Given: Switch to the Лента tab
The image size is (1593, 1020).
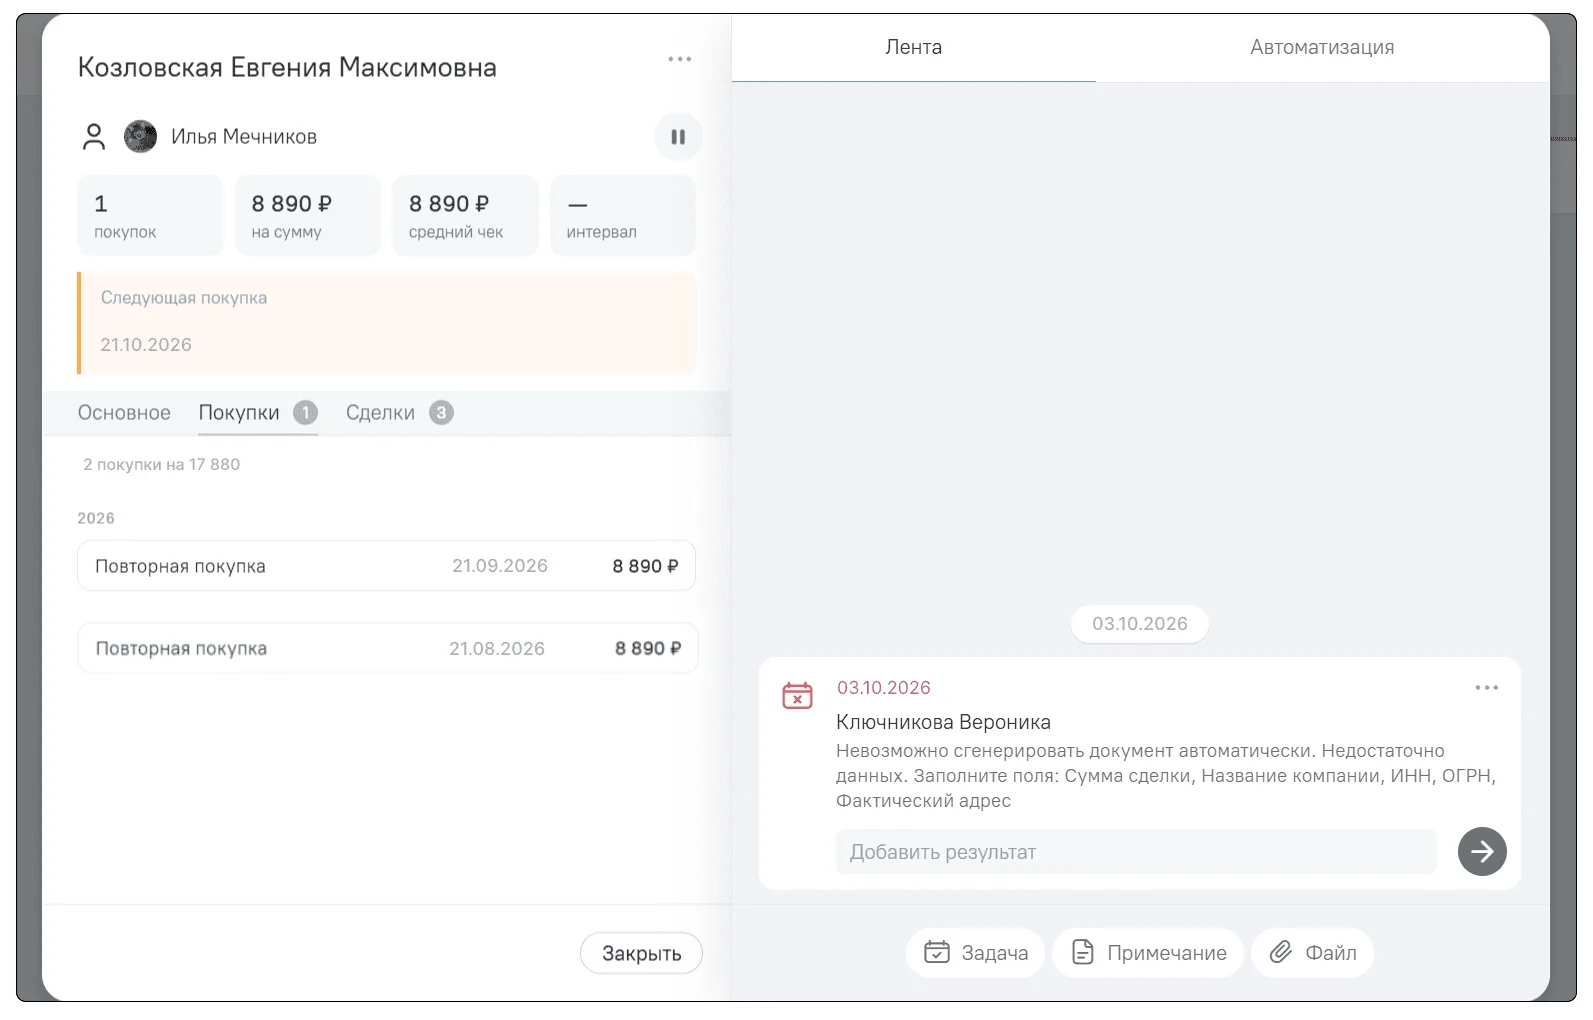Looking at the screenshot, I should 914,47.
